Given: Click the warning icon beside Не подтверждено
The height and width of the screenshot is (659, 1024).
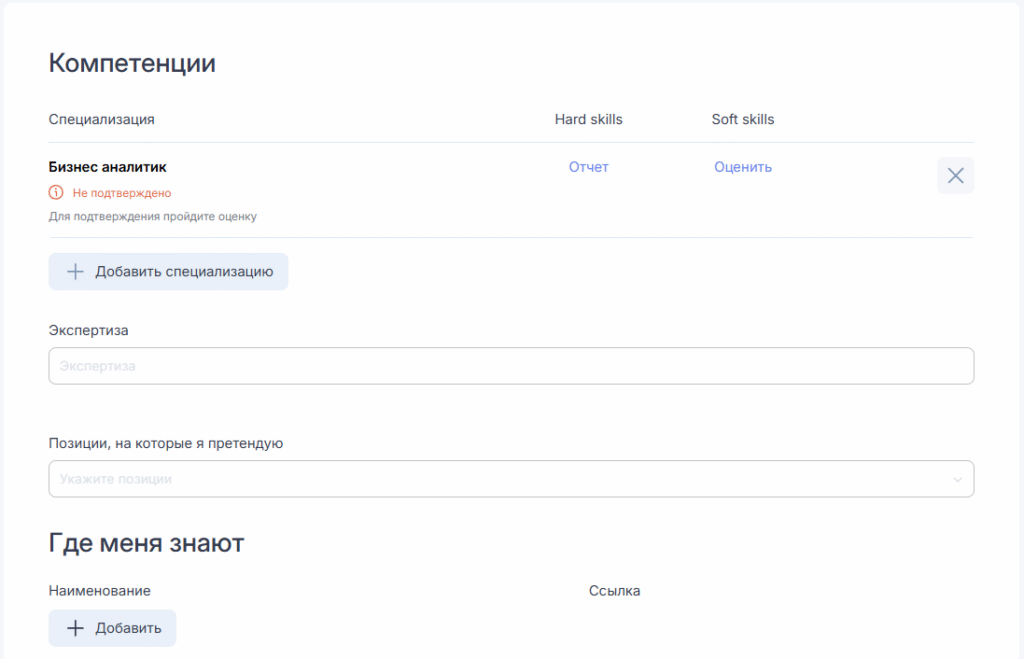Looking at the screenshot, I should pyautogui.click(x=56, y=193).
